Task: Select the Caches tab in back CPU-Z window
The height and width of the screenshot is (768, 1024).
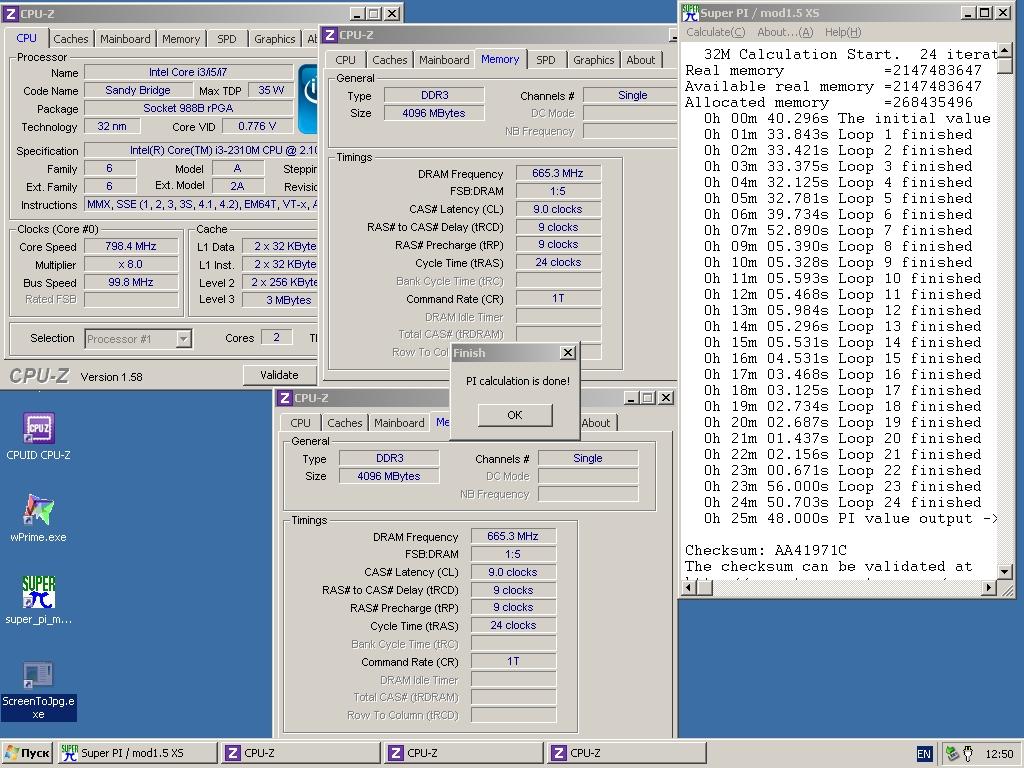Action: (71, 39)
